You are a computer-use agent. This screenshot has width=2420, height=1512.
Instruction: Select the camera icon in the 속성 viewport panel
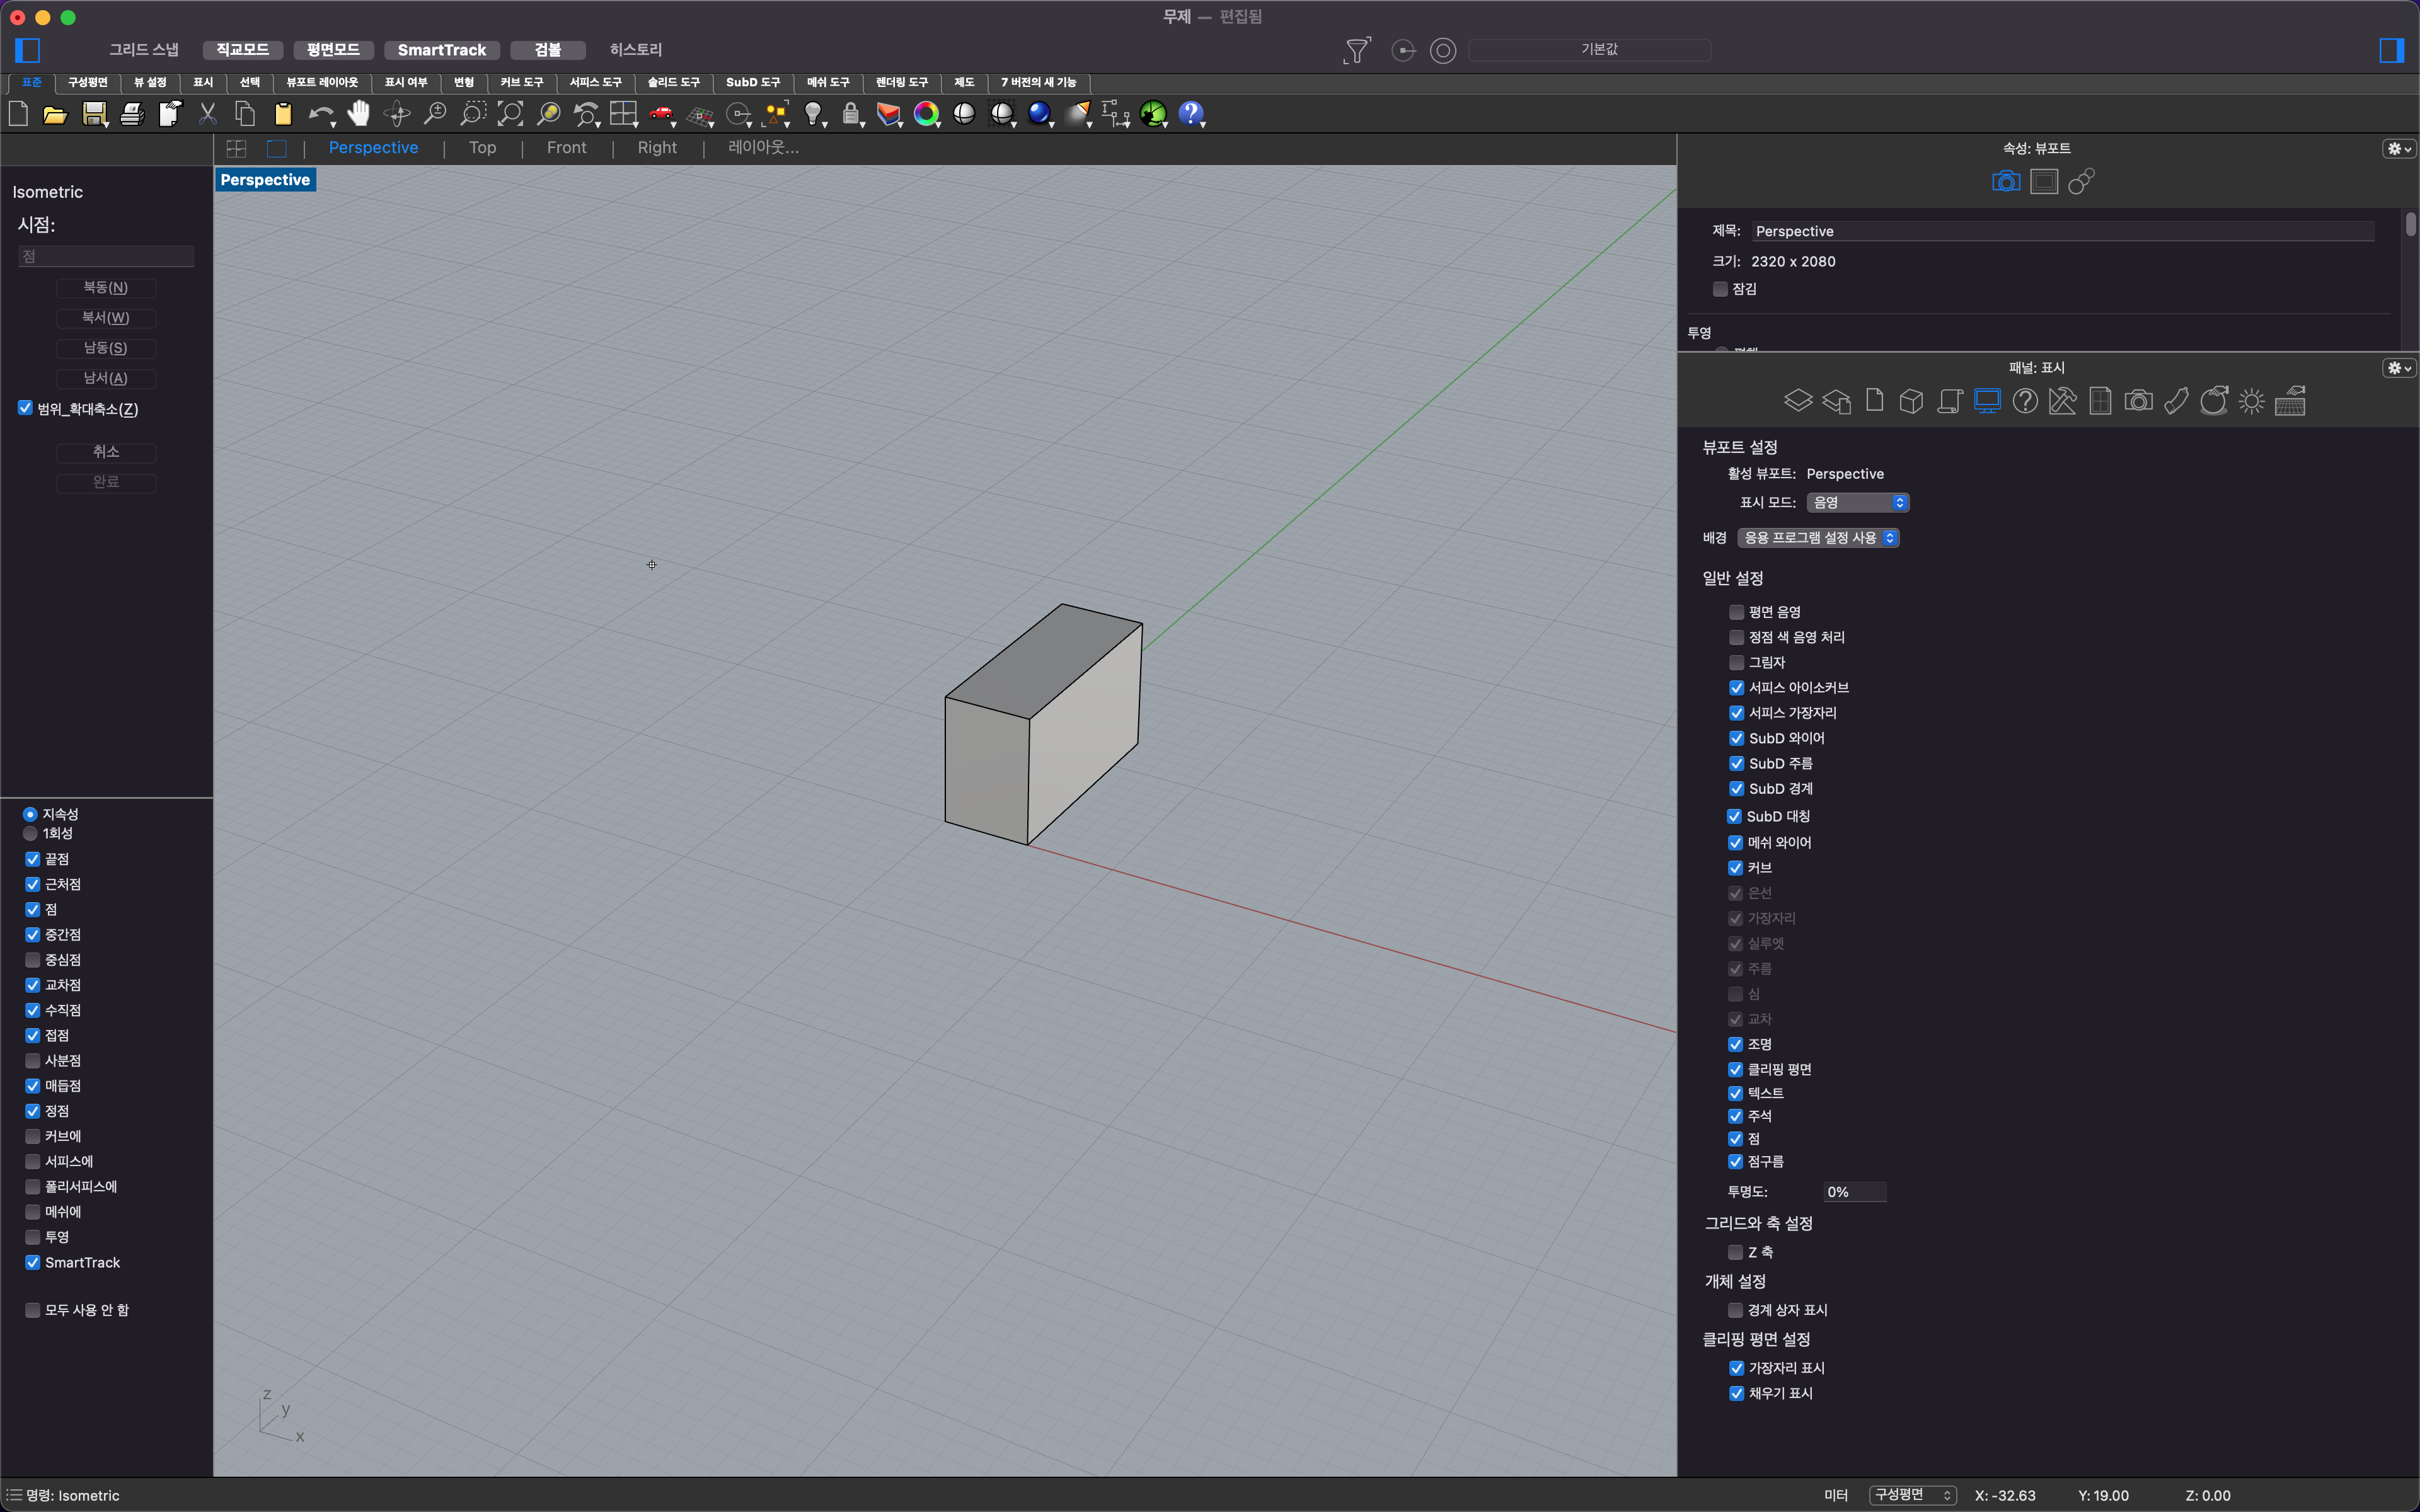click(2006, 181)
